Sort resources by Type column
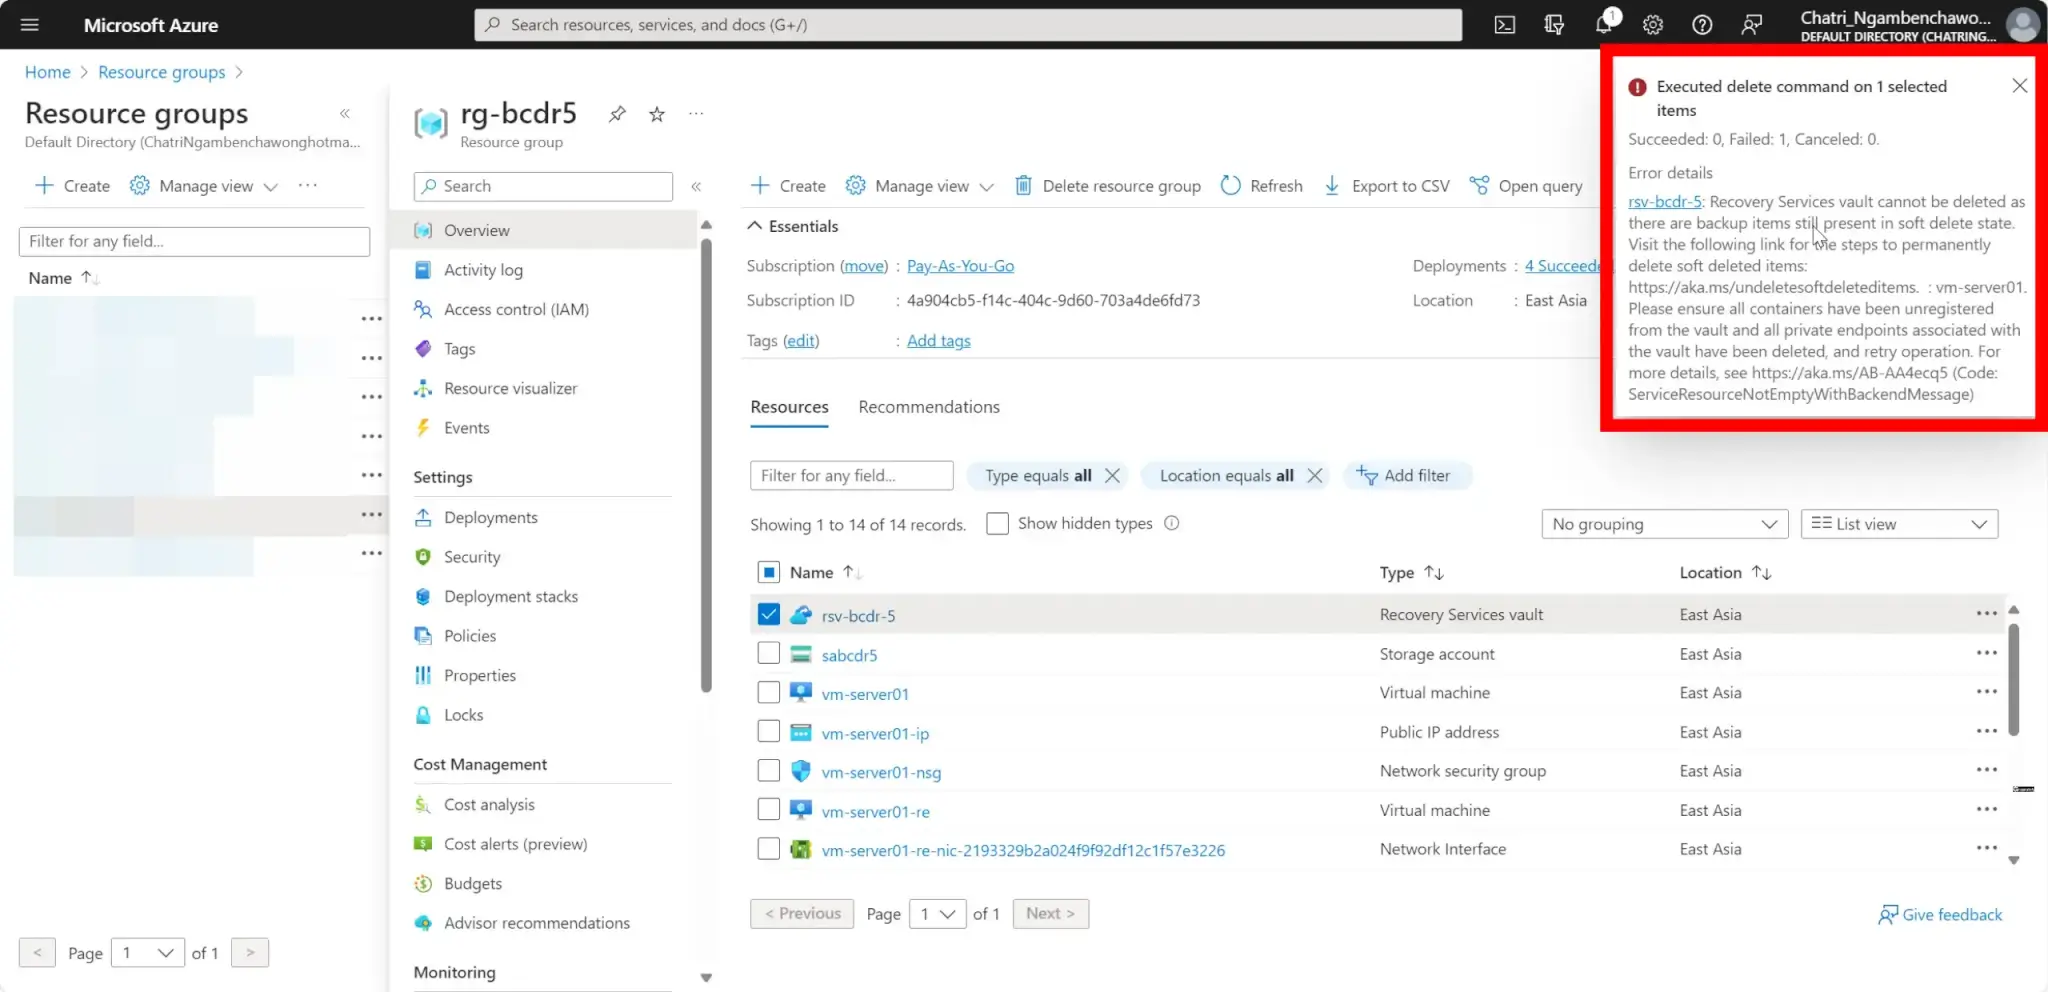This screenshot has height=992, width=2048. coord(1411,573)
